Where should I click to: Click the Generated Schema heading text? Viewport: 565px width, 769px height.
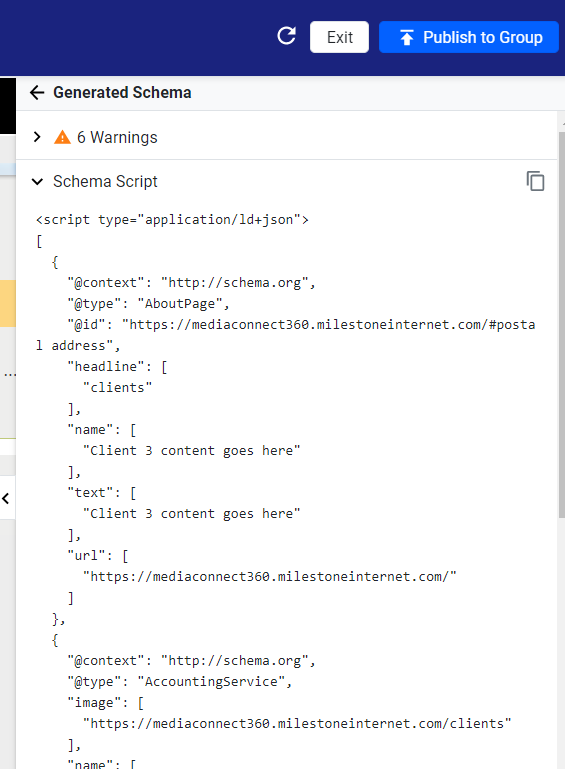(122, 92)
